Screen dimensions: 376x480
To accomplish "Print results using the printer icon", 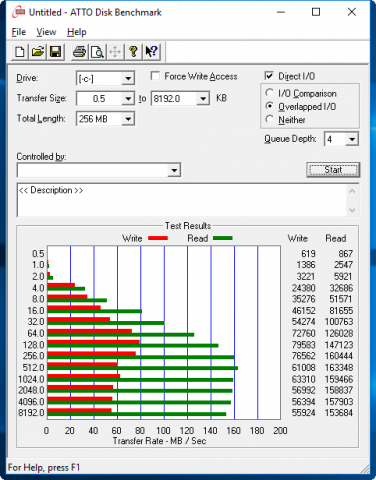I will click(79, 52).
